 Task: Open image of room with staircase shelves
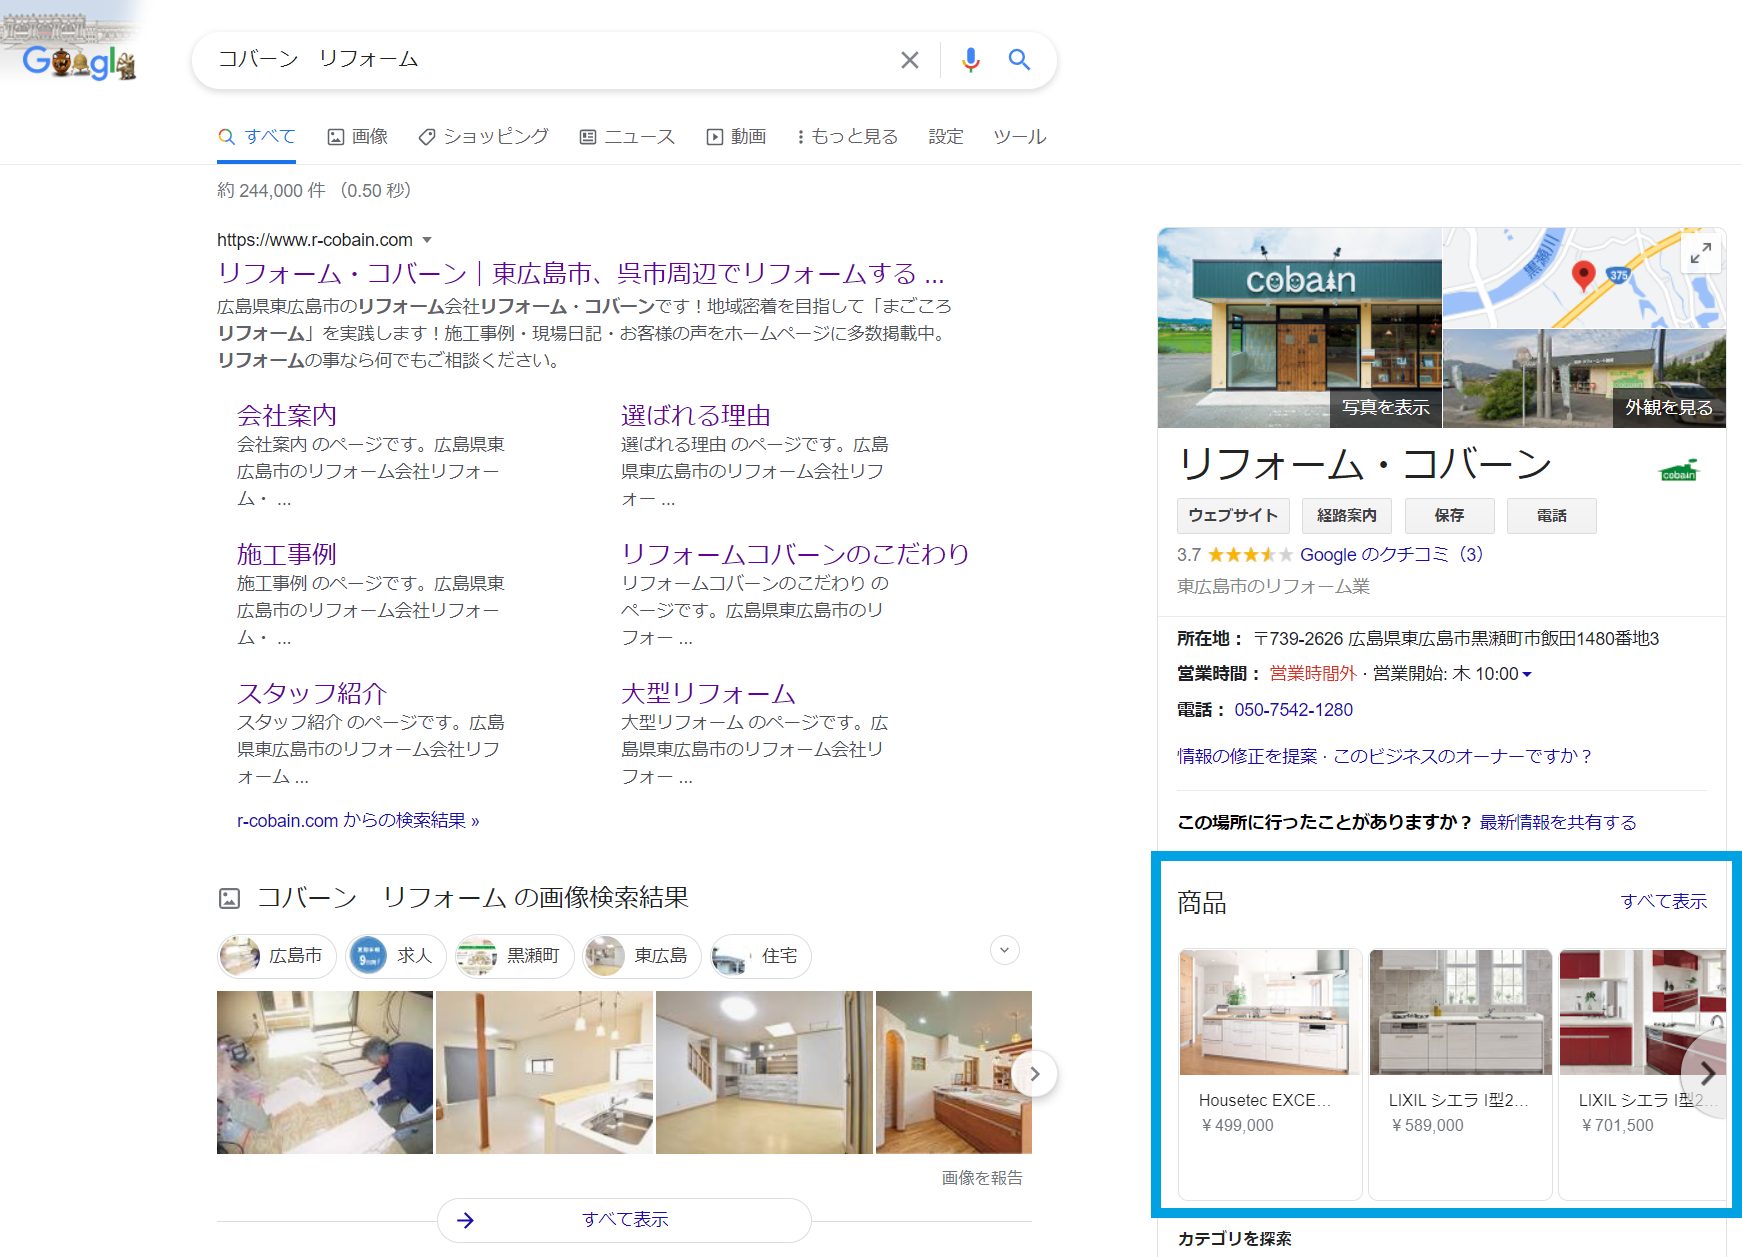tap(764, 1072)
